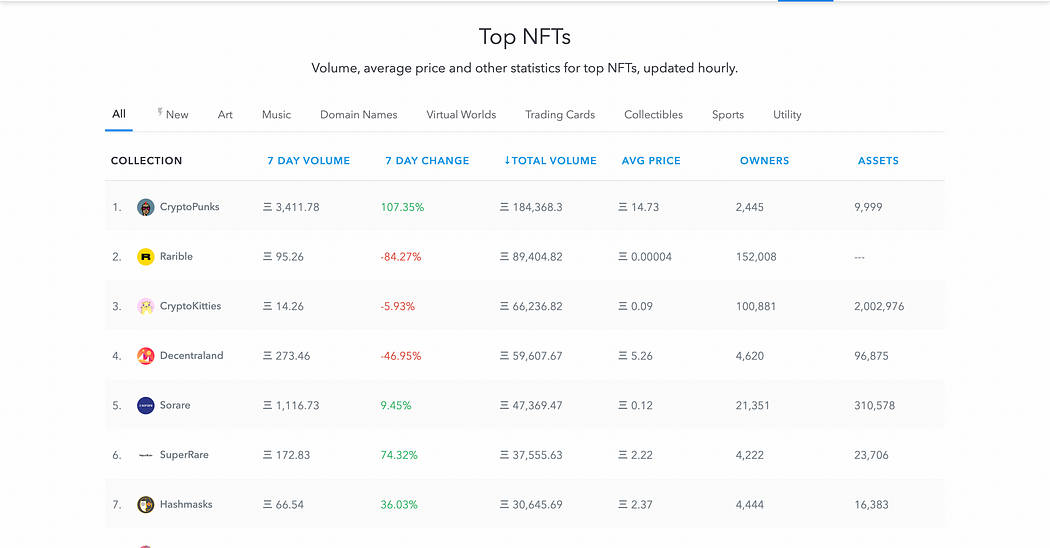
Task: Click the red Decentraland logo icon
Action: 146,356
